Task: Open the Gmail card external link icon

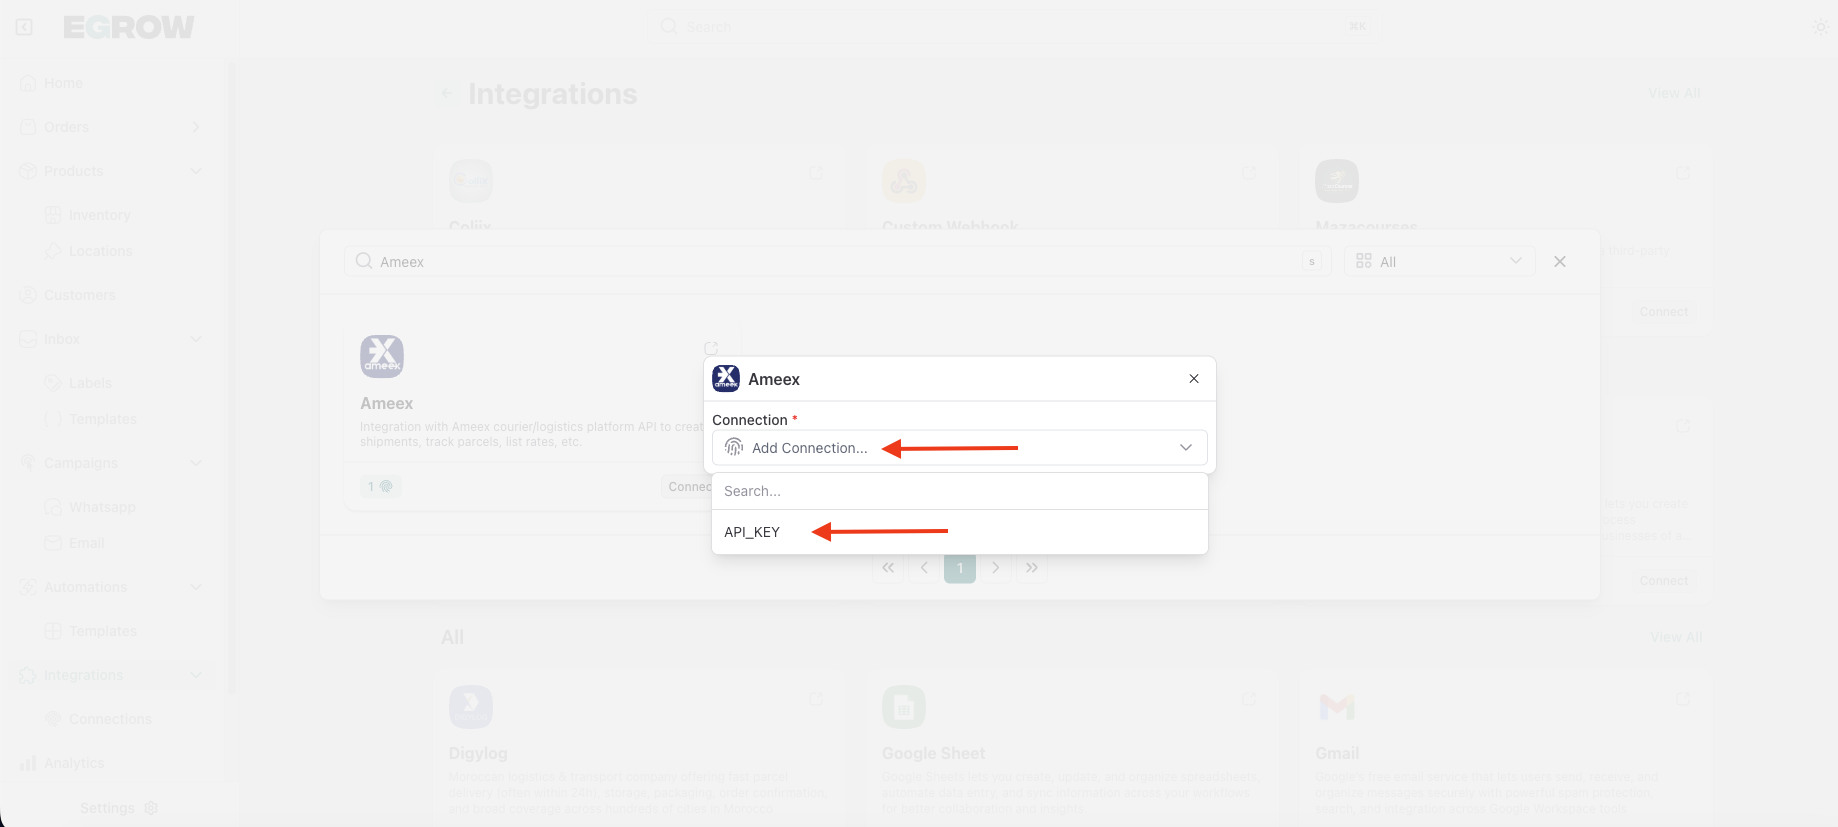Action: [x=1682, y=699]
